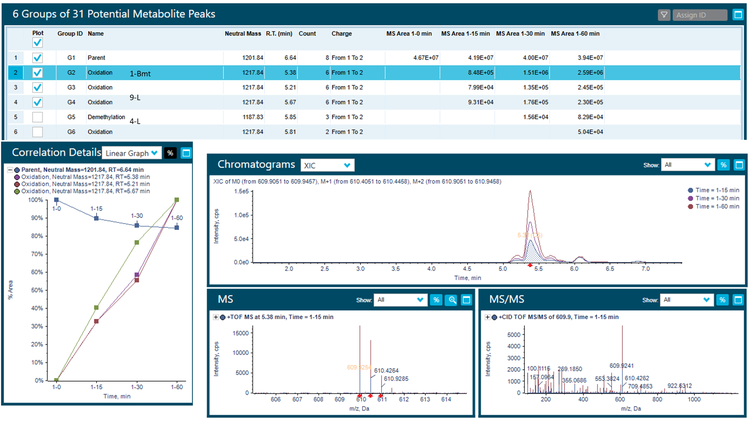The image size is (750, 422).
Task: Enable Plot checkbox for G5 Demethylation row
Action: click(x=37, y=117)
